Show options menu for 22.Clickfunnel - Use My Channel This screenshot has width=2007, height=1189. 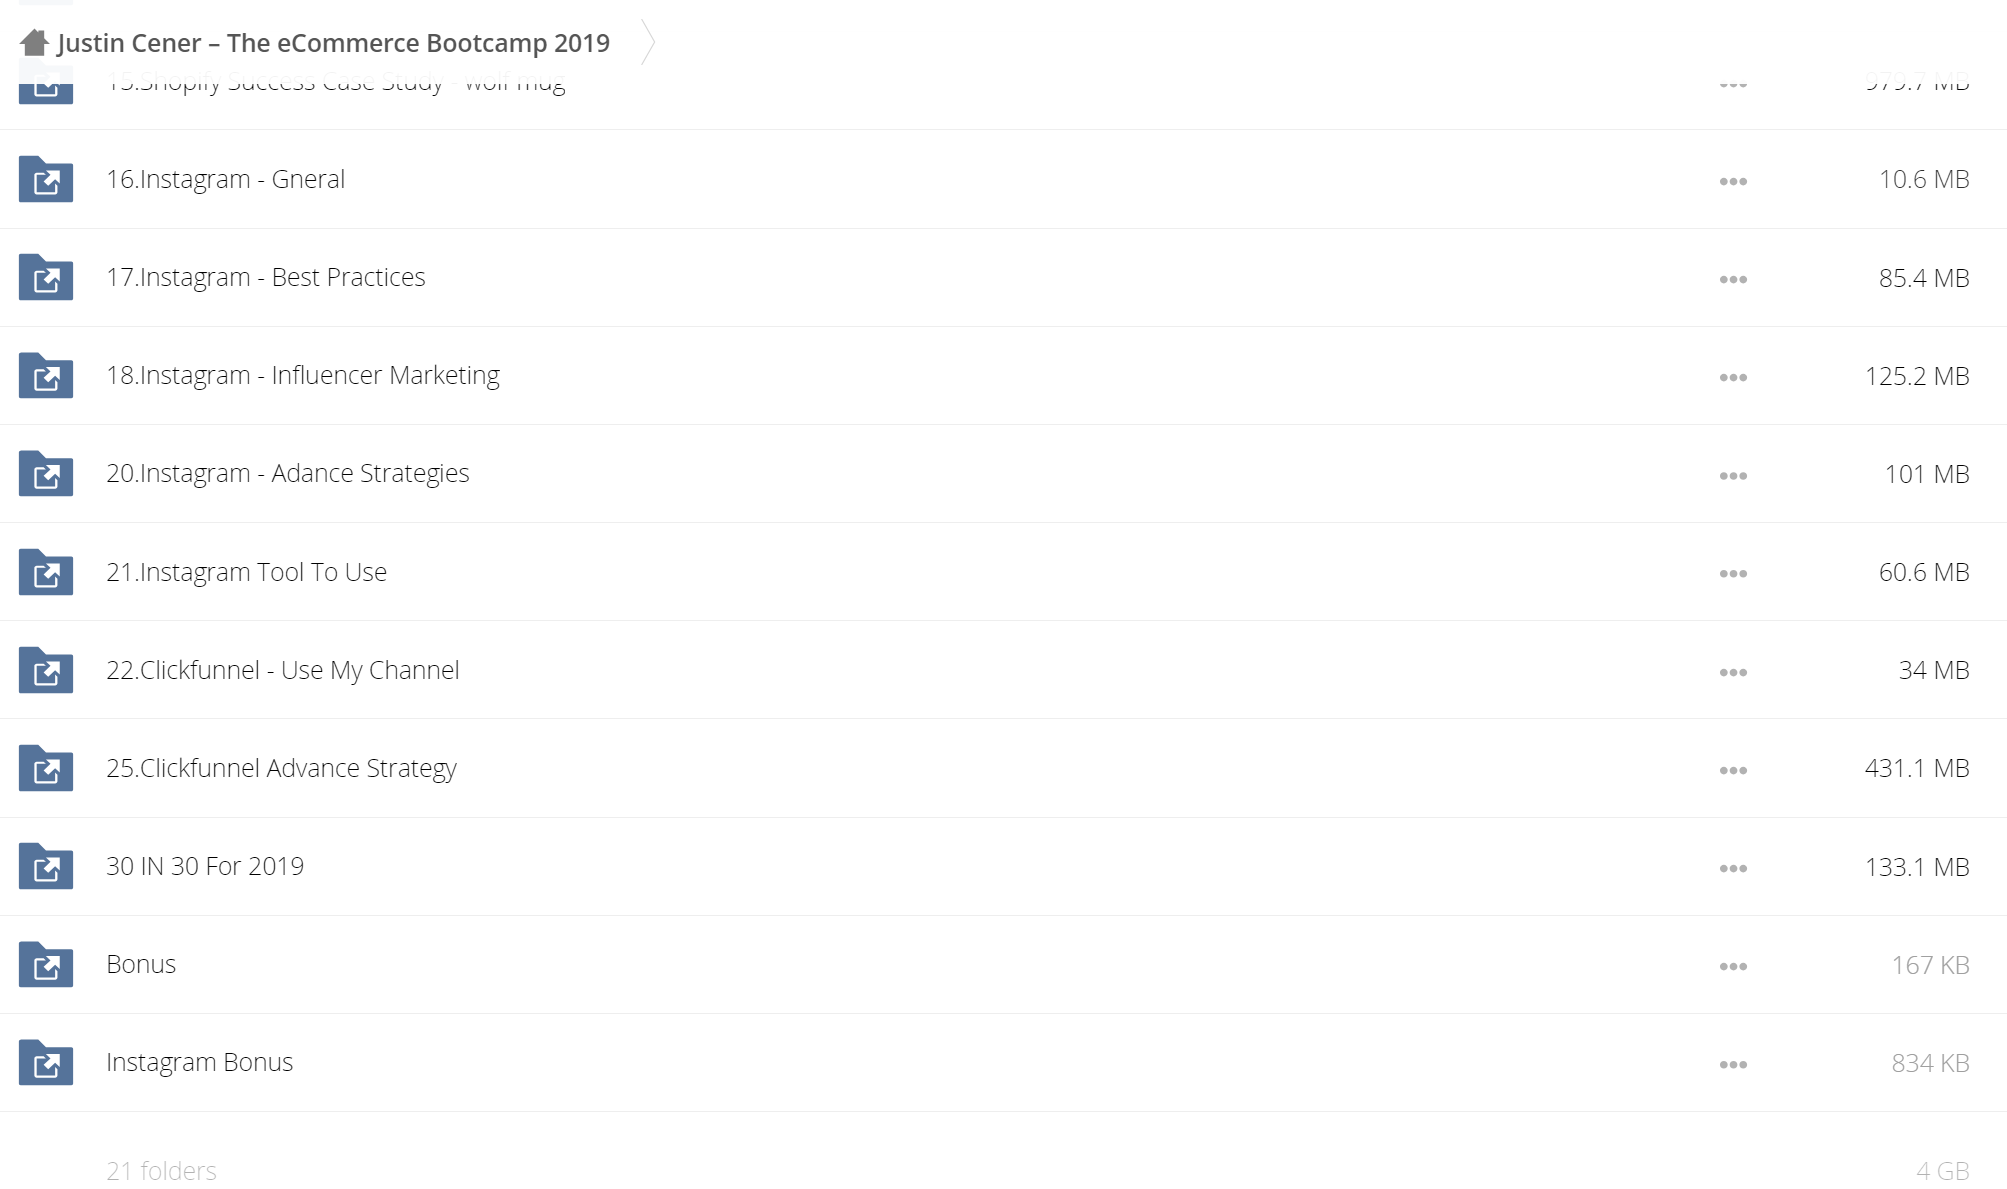pyautogui.click(x=1733, y=672)
